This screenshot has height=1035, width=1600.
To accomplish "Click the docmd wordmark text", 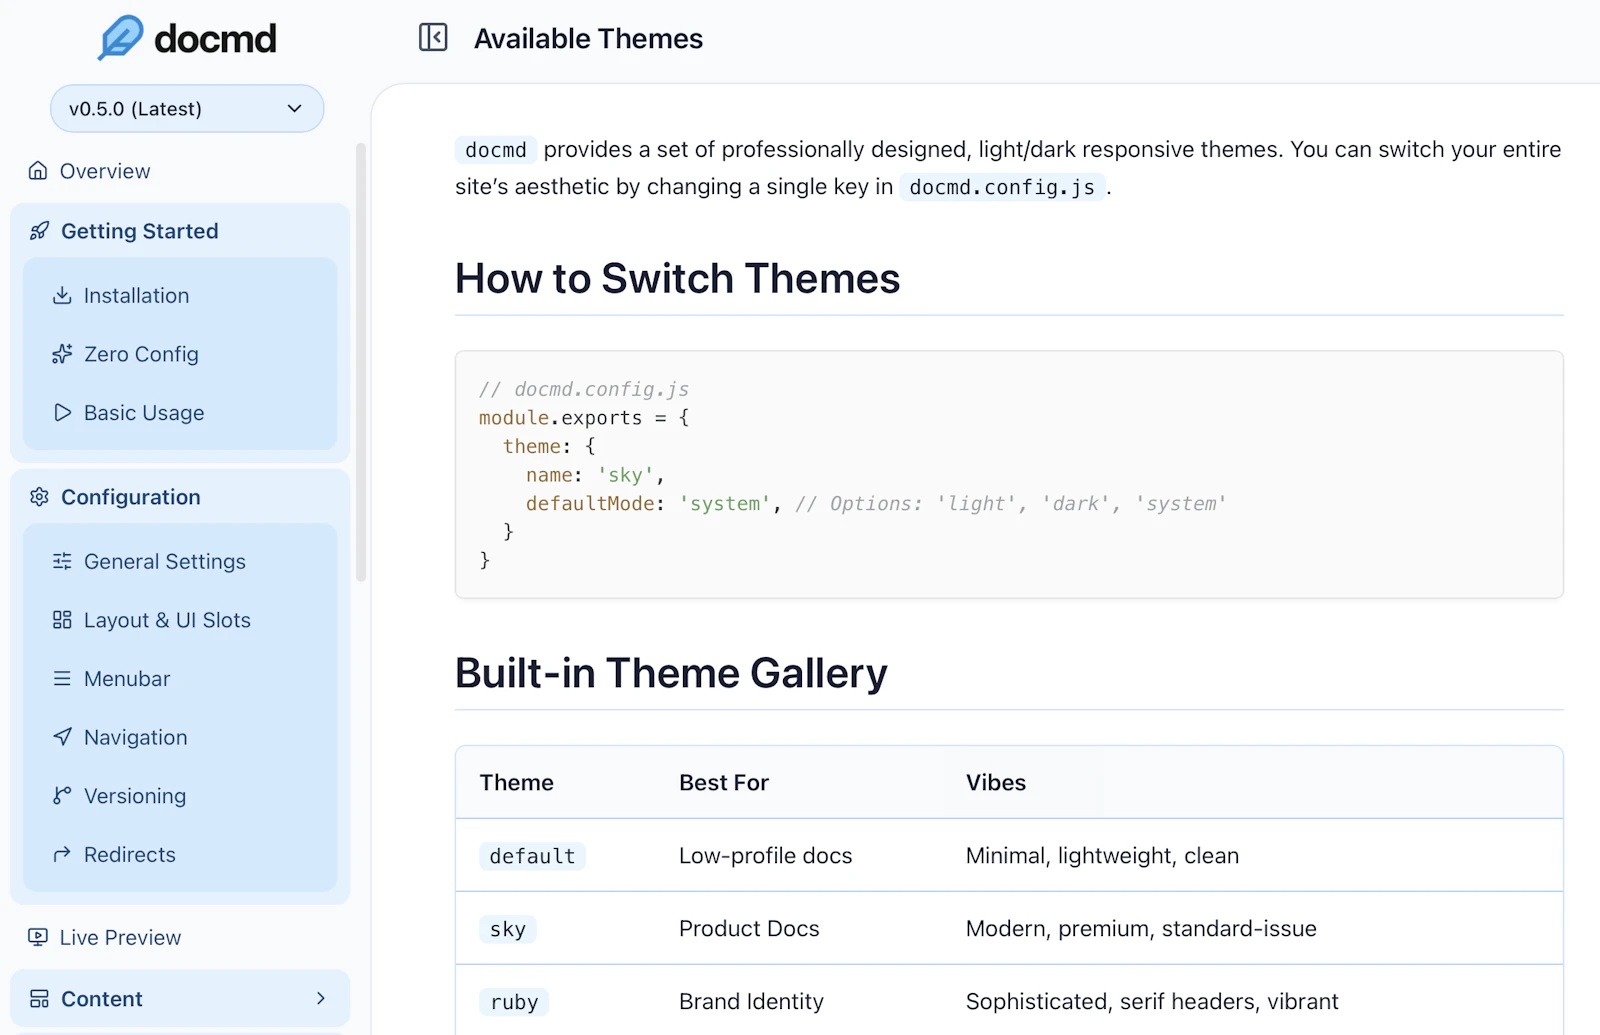I will click(215, 39).
